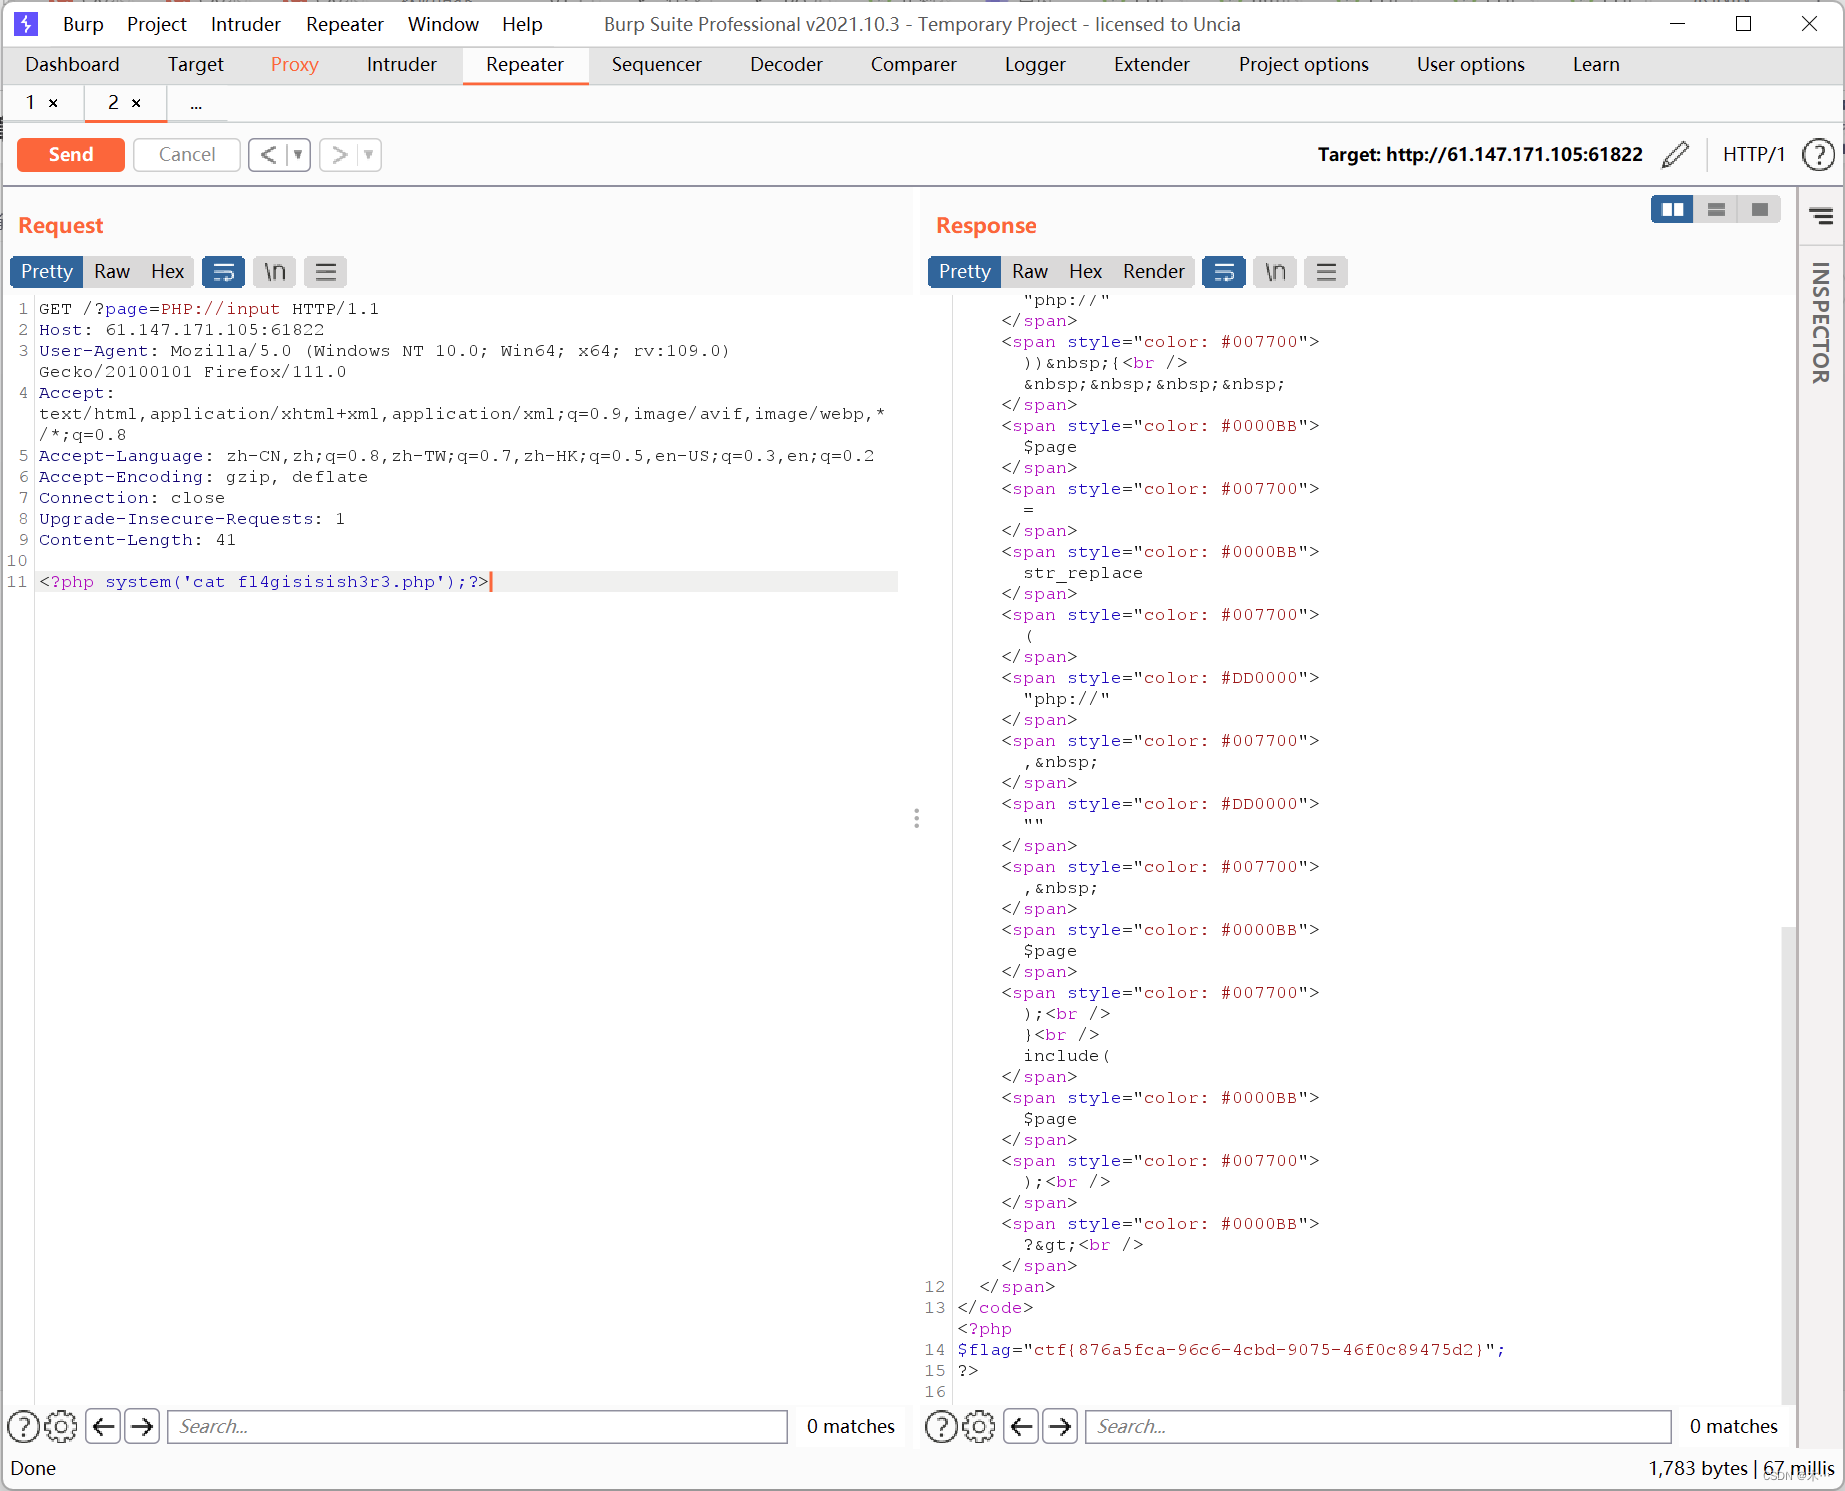Expand the Inspector panel lines icon

pyautogui.click(x=1821, y=216)
